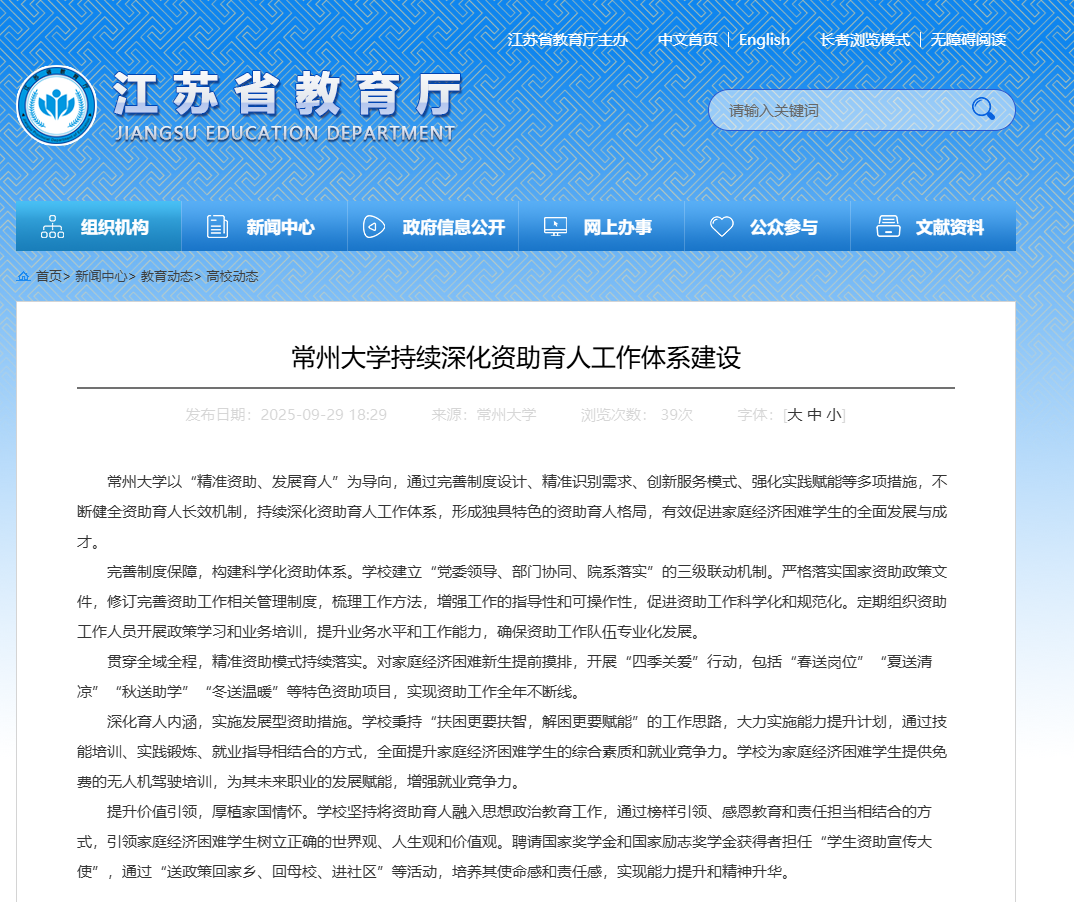
Task: Set font size to 小 (small)
Action: point(833,415)
